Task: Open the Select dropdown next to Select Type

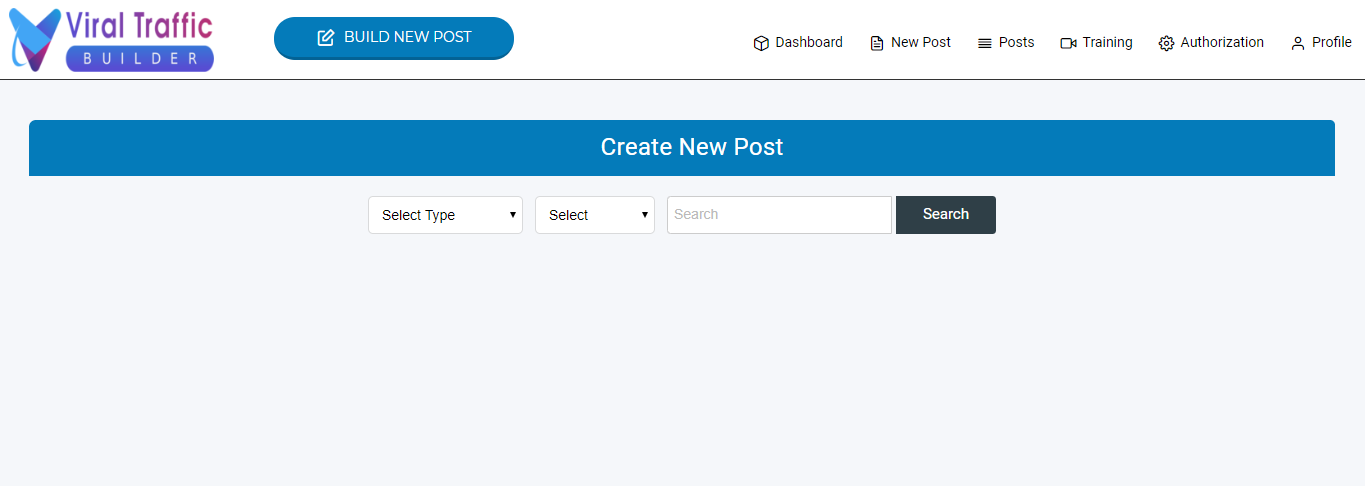Action: 595,215
